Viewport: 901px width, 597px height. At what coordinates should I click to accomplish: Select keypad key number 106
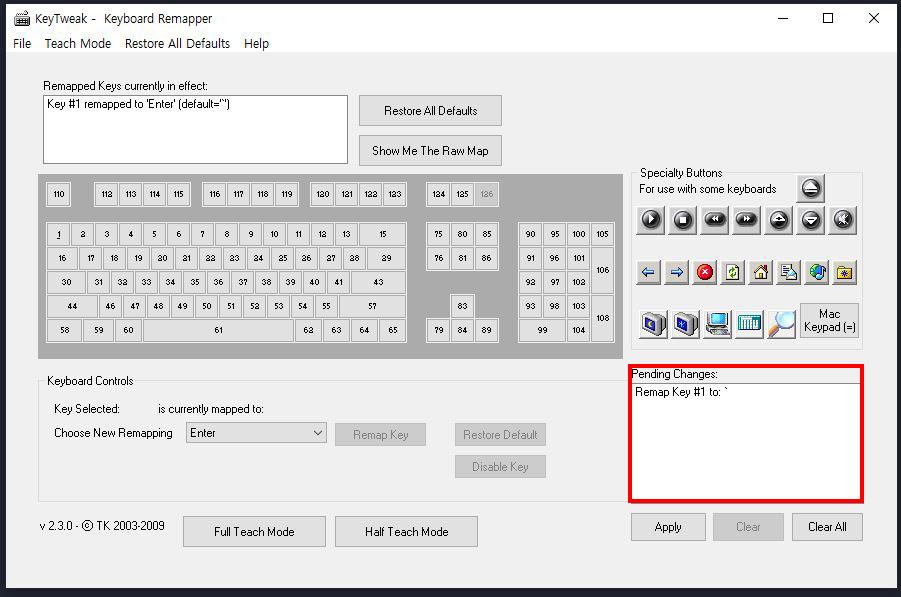602,270
